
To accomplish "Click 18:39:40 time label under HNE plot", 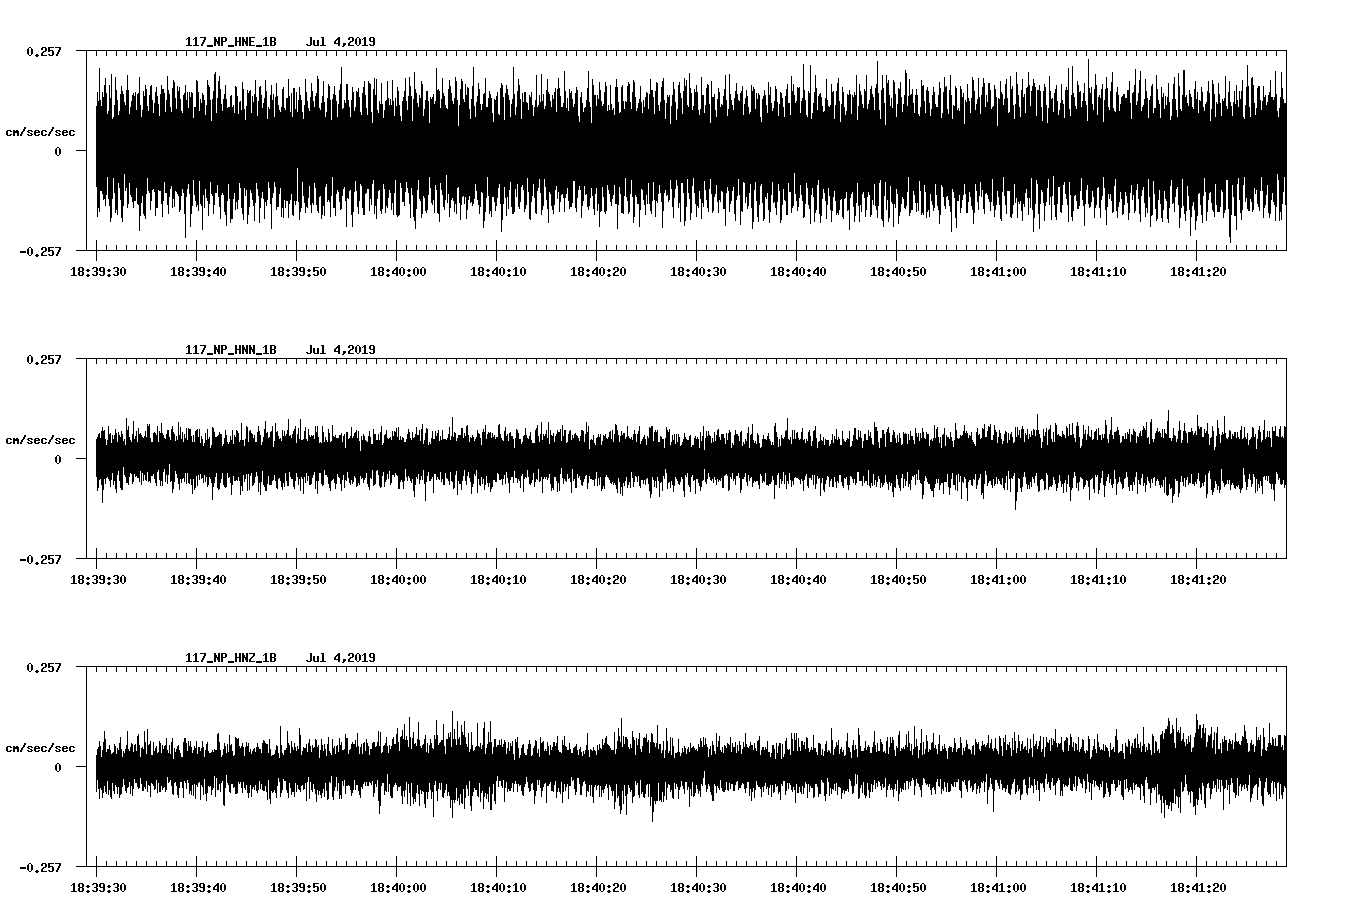I will point(198,271).
